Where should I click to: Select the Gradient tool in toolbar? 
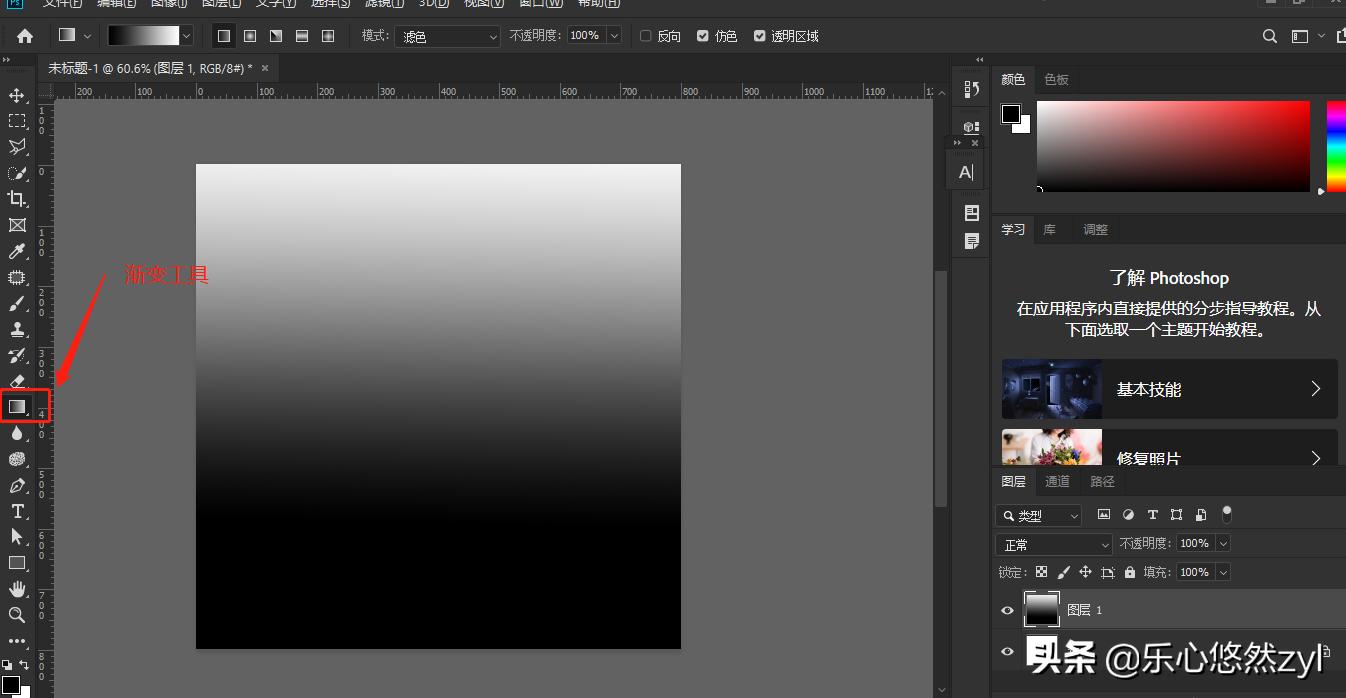17,406
